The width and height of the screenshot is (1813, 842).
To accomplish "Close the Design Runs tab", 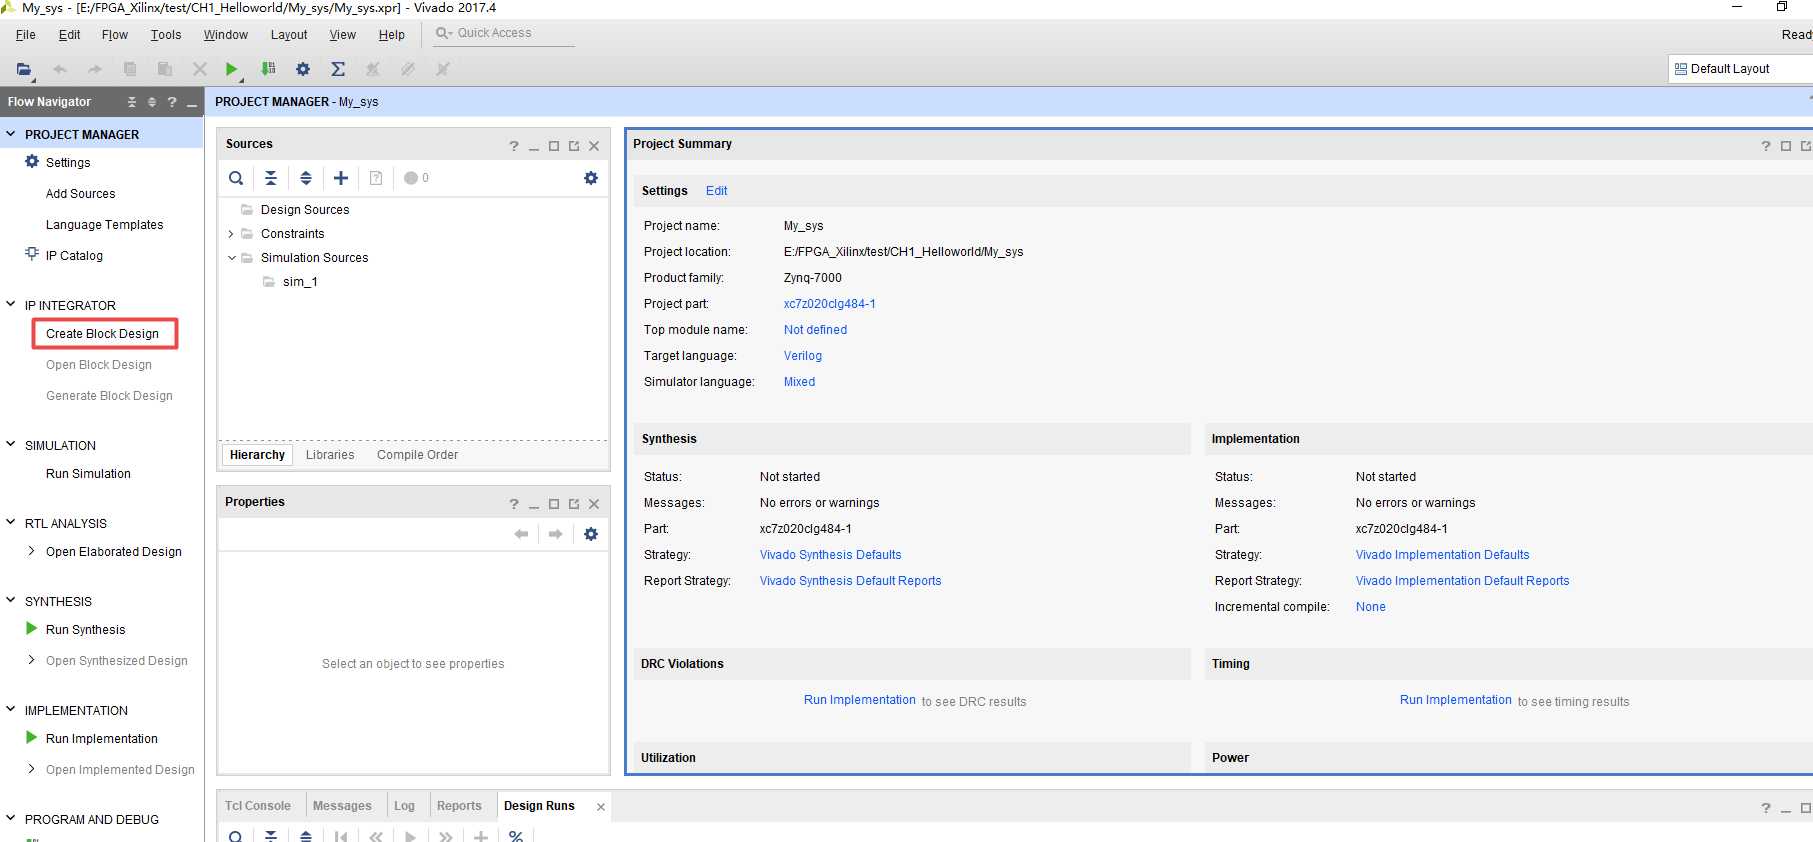I will pyautogui.click(x=600, y=807).
